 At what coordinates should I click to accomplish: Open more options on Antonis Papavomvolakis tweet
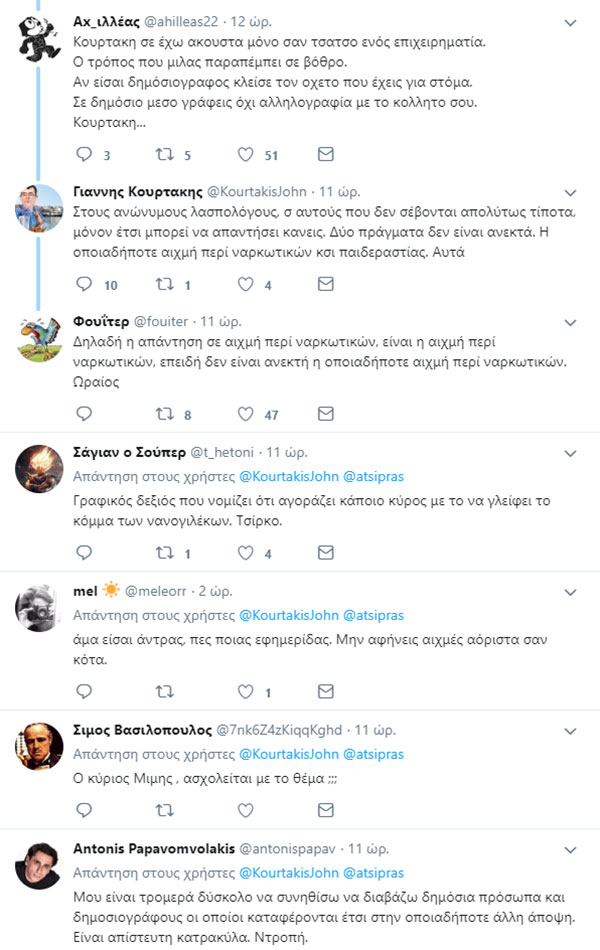[570, 849]
